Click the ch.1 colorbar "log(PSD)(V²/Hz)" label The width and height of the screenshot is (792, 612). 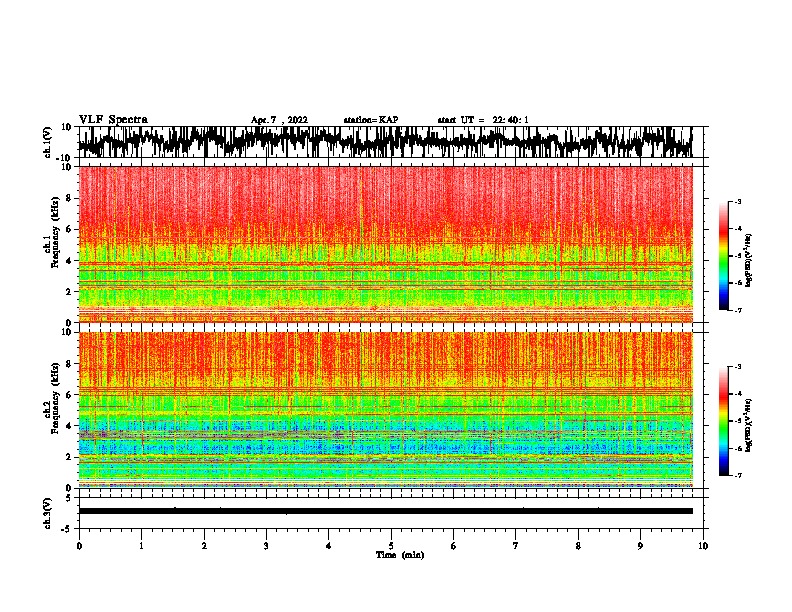pos(749,261)
